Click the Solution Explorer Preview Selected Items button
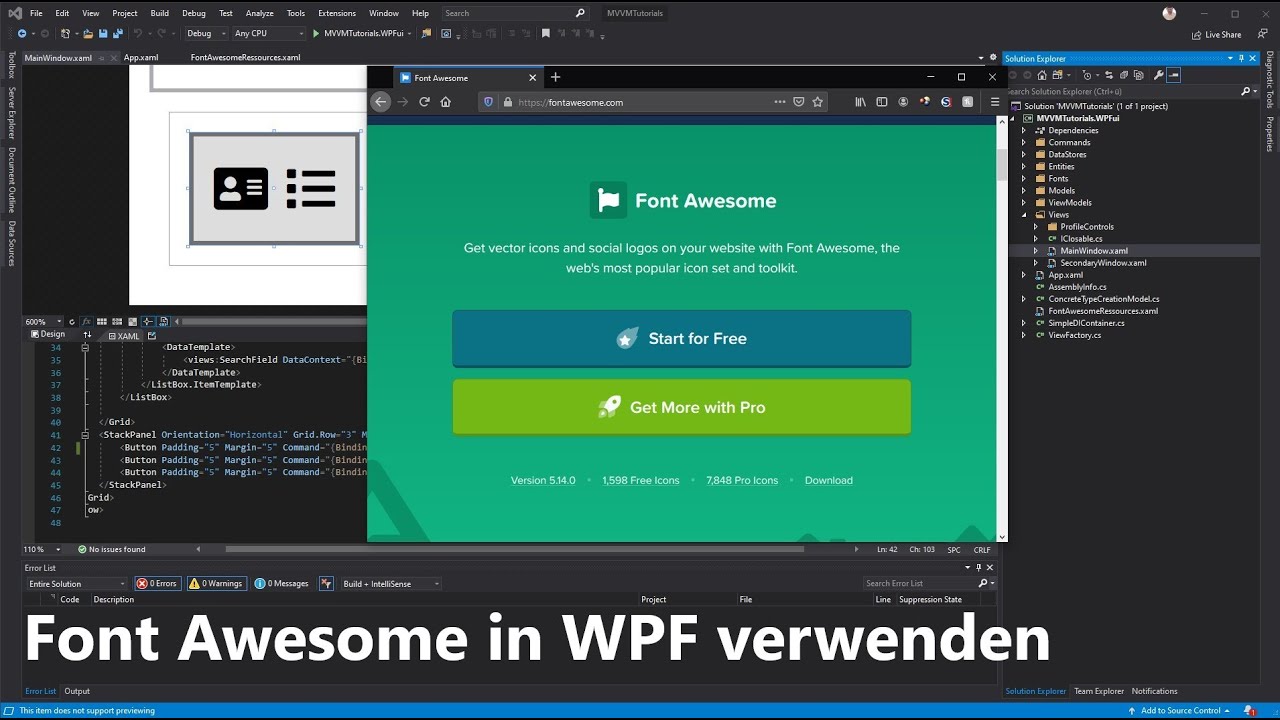Viewport: 1280px width, 720px height. (1174, 75)
